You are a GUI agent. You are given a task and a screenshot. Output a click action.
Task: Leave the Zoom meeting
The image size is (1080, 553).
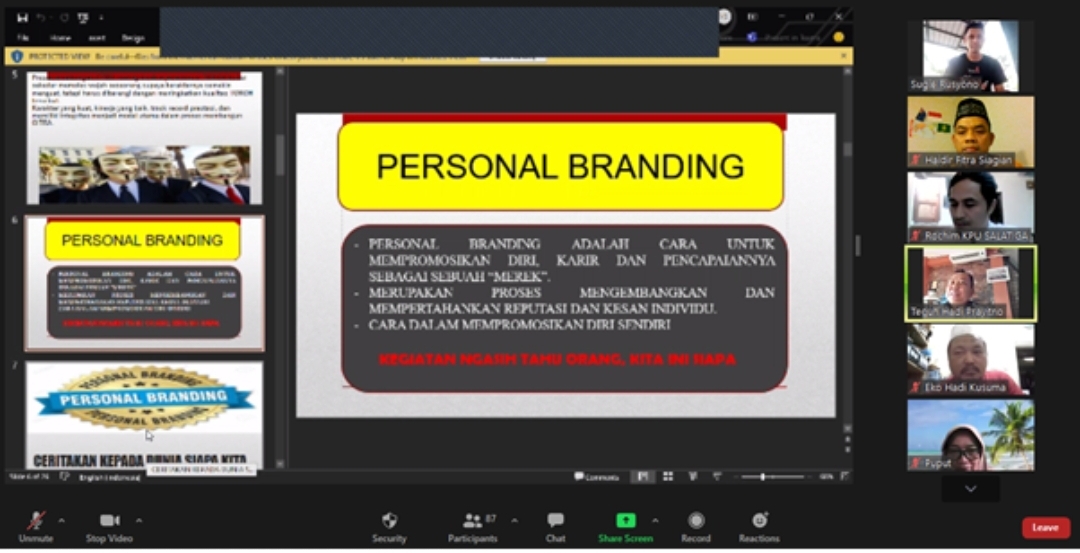point(1045,527)
